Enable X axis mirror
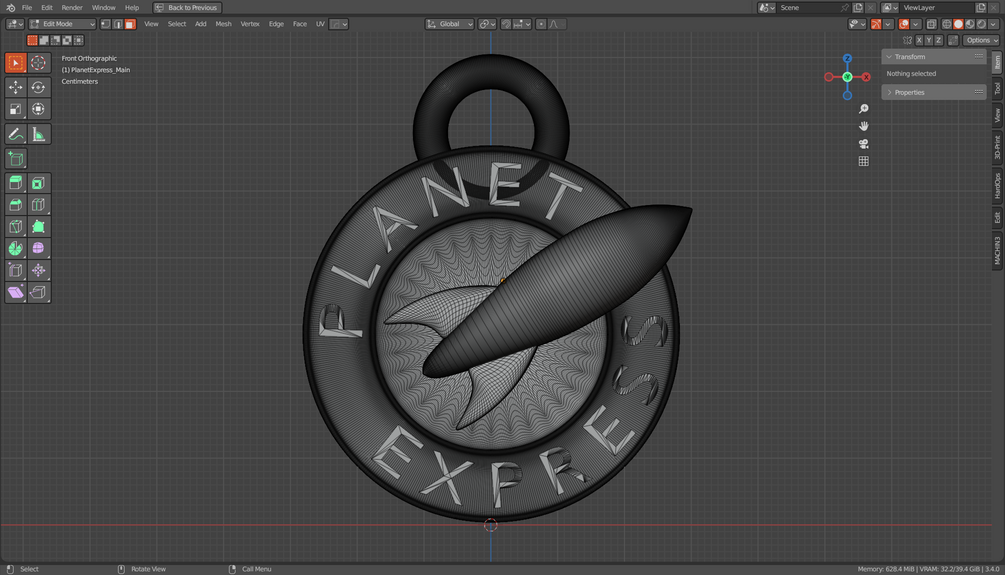The image size is (1005, 575). coord(918,40)
